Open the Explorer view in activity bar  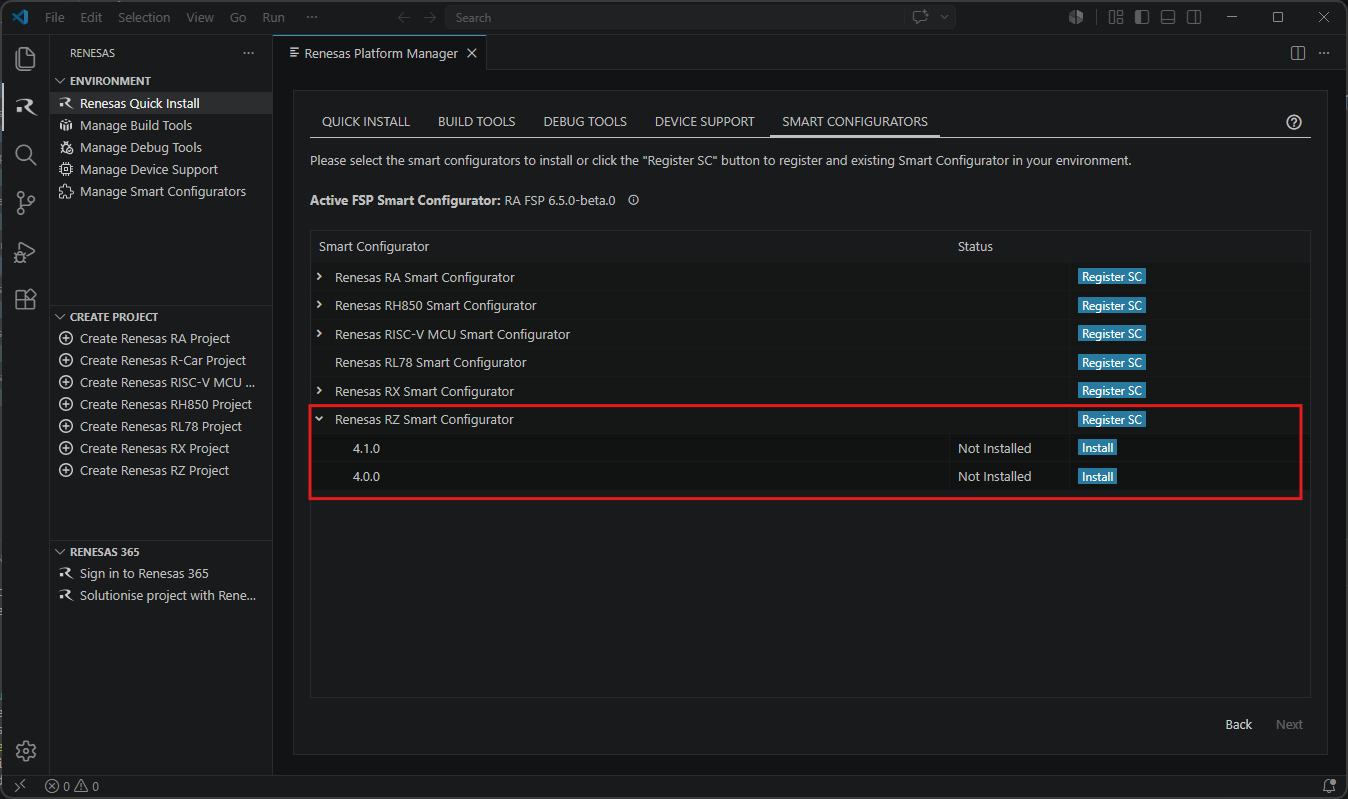click(x=26, y=59)
